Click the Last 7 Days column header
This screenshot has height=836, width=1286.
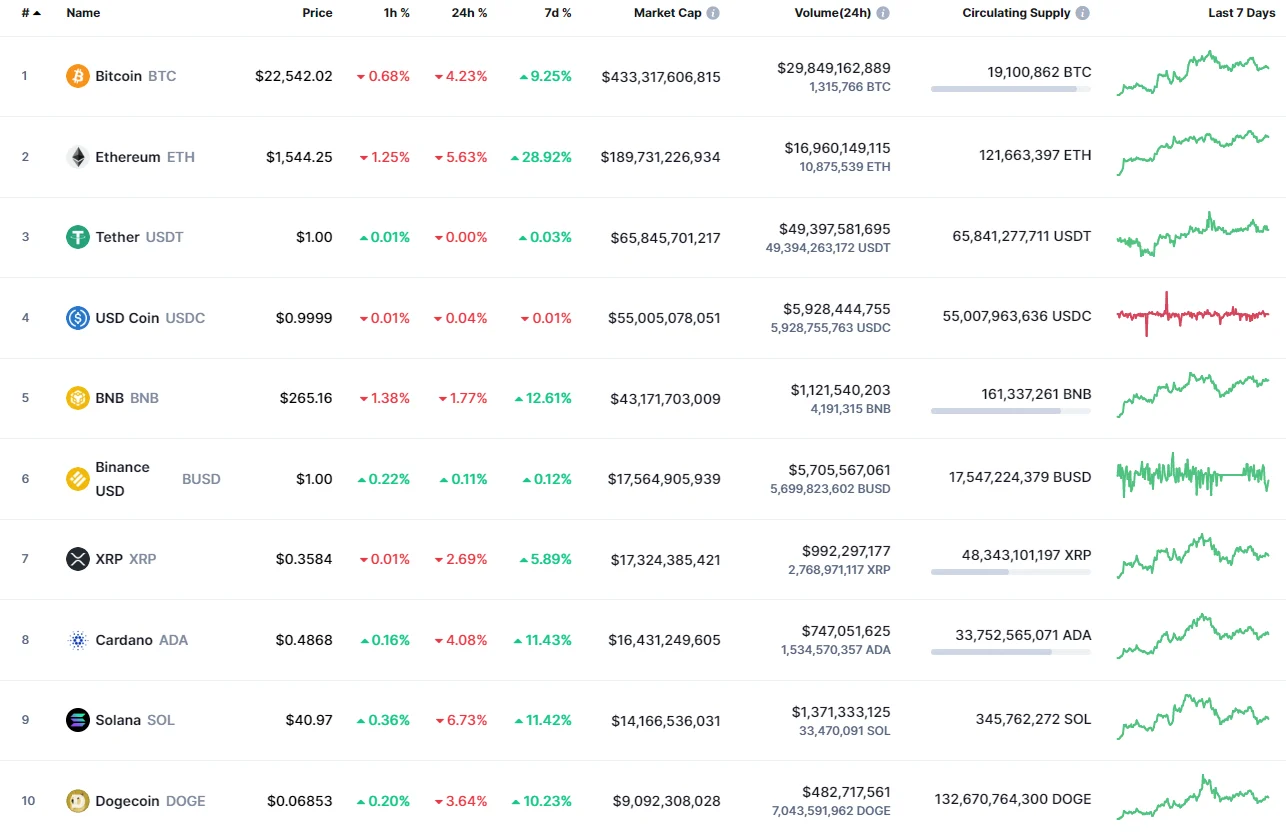(1240, 12)
